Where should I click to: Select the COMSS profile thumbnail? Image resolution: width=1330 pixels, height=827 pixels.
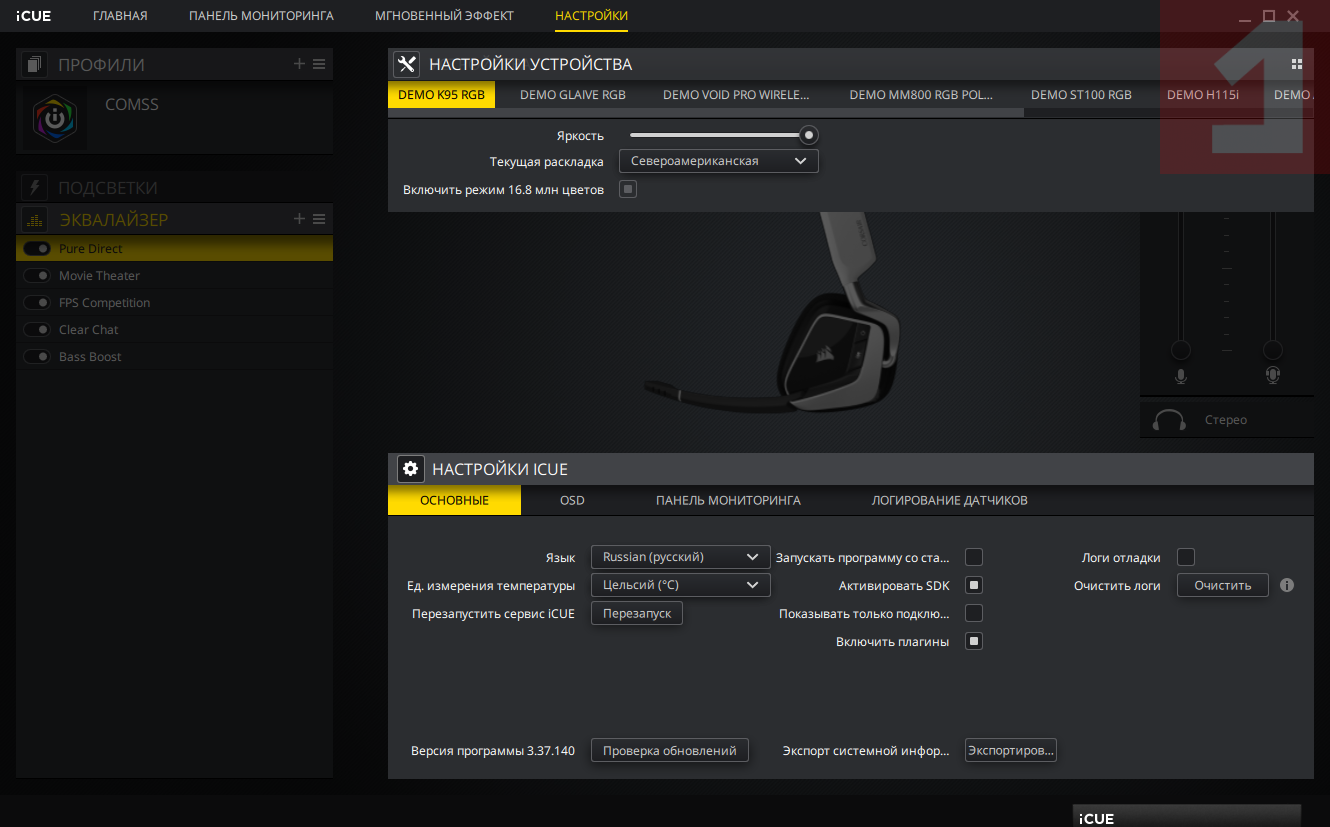pyautogui.click(x=54, y=116)
